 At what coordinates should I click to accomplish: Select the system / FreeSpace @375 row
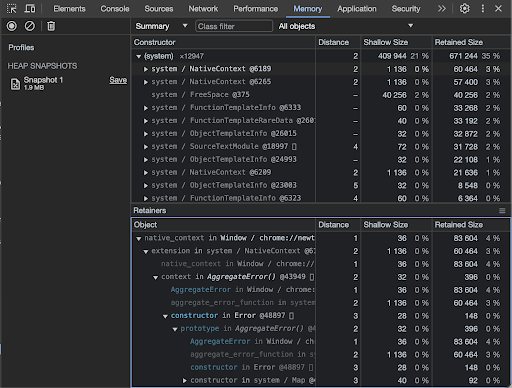click(321, 95)
